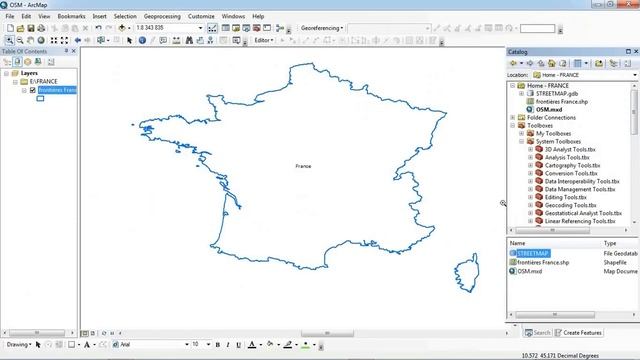Select the Pan hand tool
The height and width of the screenshot is (360, 640).
pyautogui.click(x=30, y=40)
